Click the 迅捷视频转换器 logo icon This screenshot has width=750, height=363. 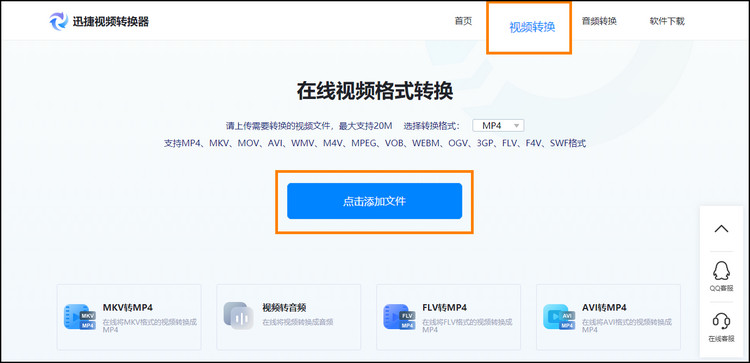point(58,22)
